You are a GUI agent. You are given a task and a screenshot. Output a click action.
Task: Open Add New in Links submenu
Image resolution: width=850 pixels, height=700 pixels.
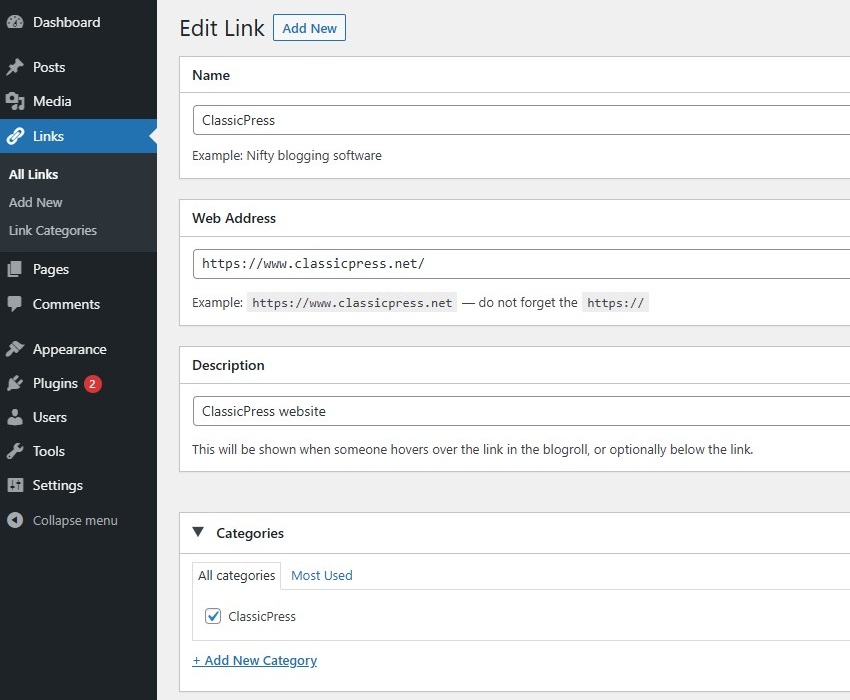[x=35, y=202]
